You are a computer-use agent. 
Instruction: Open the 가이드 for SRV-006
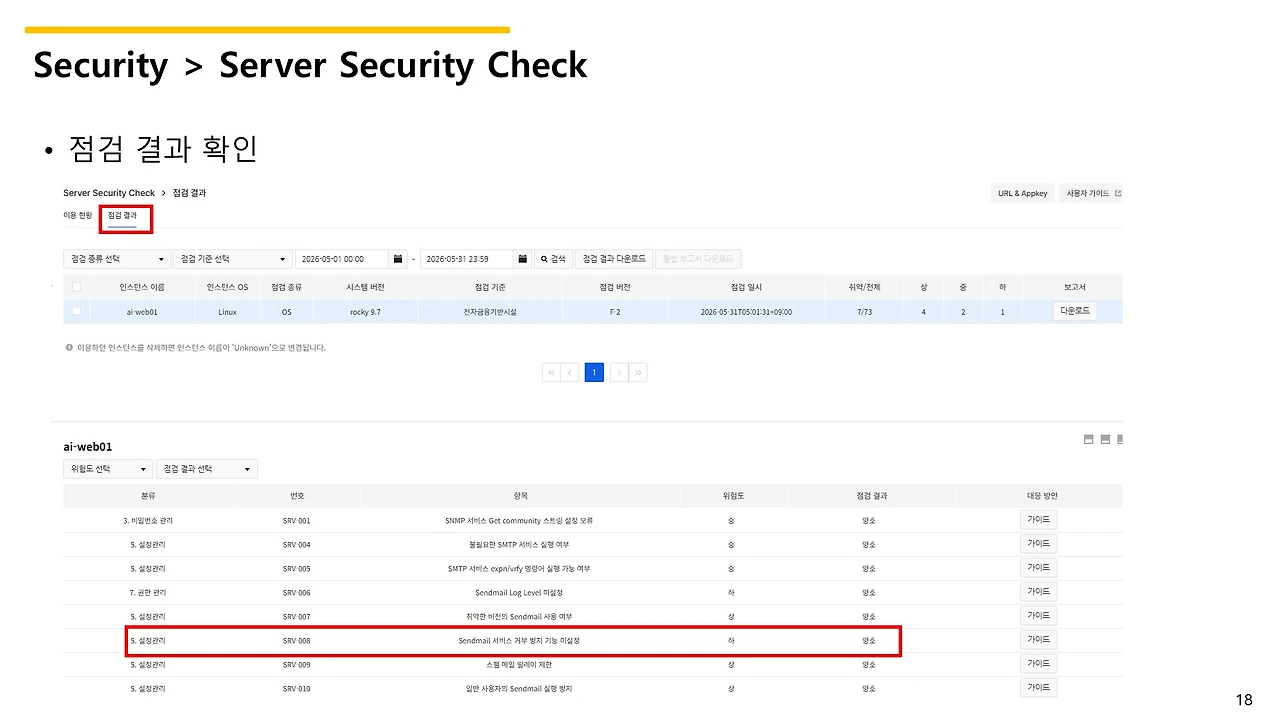(x=1038, y=592)
